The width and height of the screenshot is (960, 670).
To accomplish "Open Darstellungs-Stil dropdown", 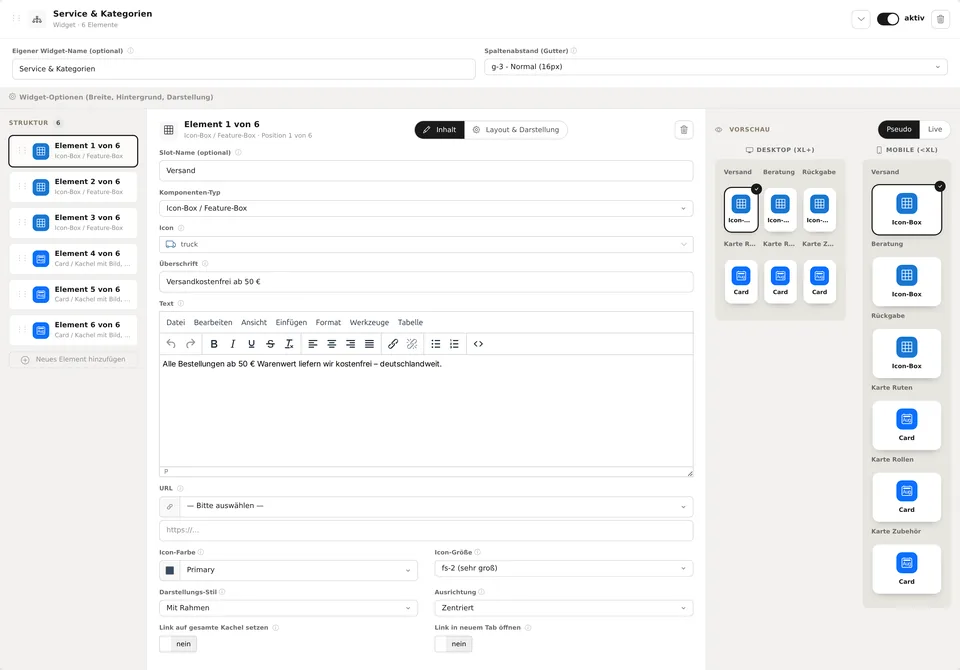I will [x=288, y=608].
